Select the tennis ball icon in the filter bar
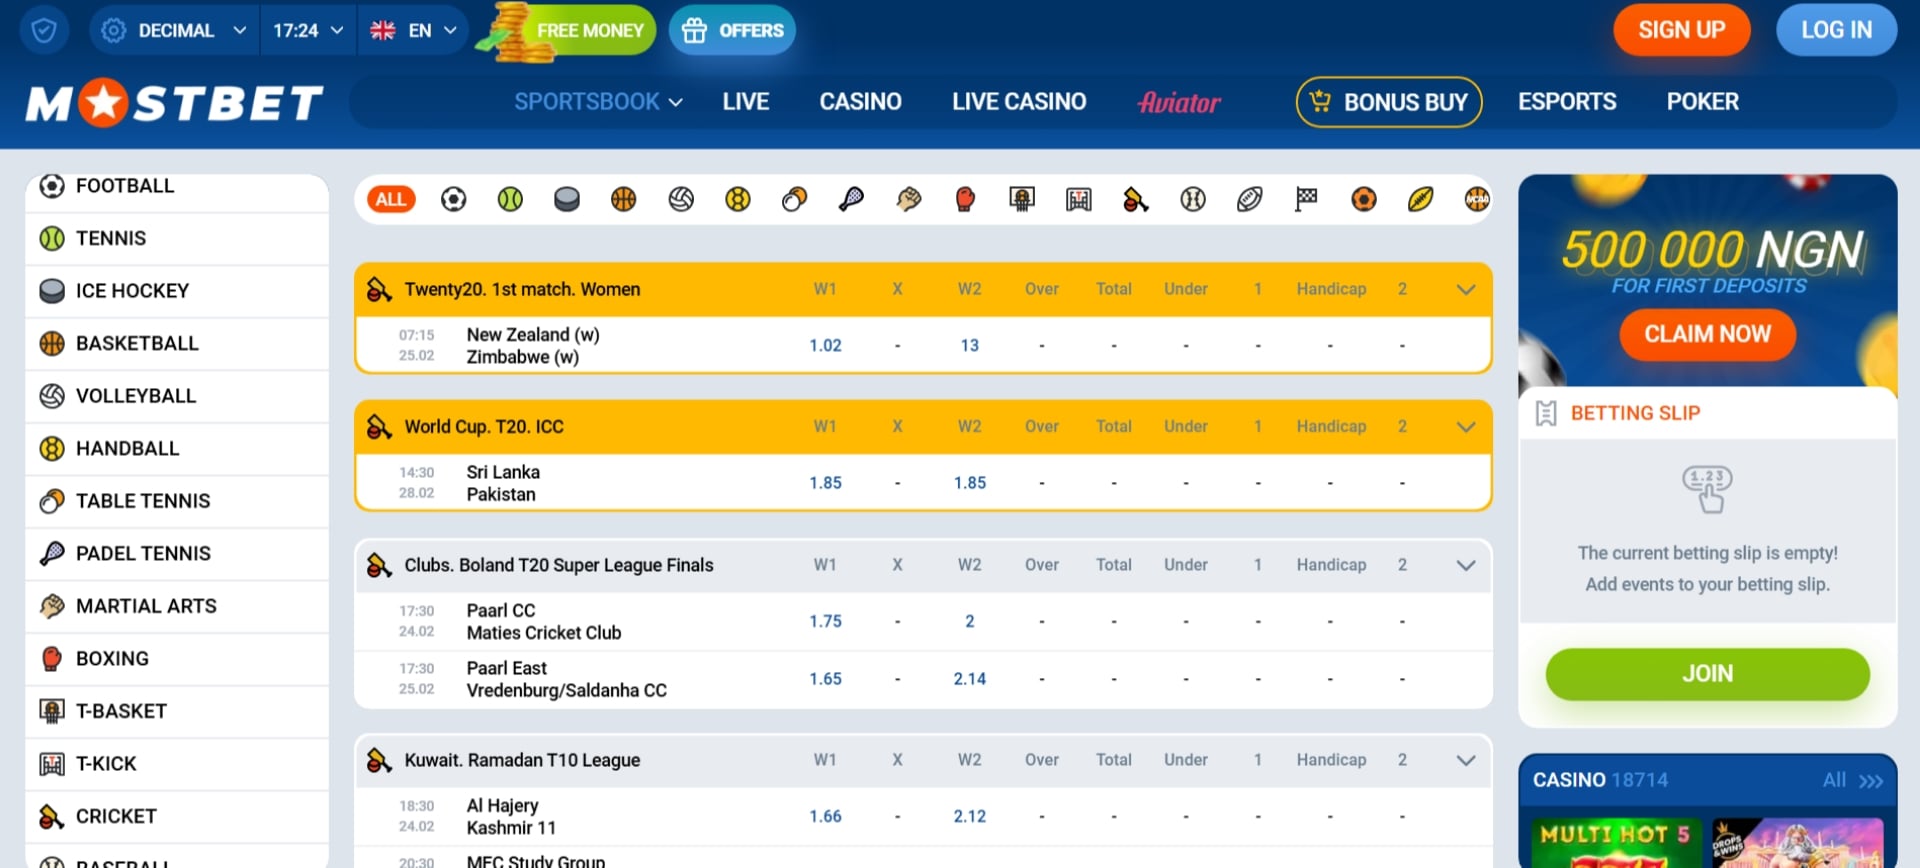Image resolution: width=1920 pixels, height=868 pixels. [510, 199]
